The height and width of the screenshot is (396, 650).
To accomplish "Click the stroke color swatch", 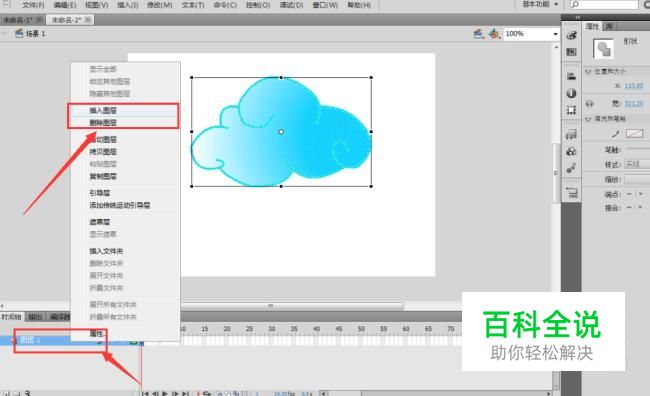I will tap(635, 134).
